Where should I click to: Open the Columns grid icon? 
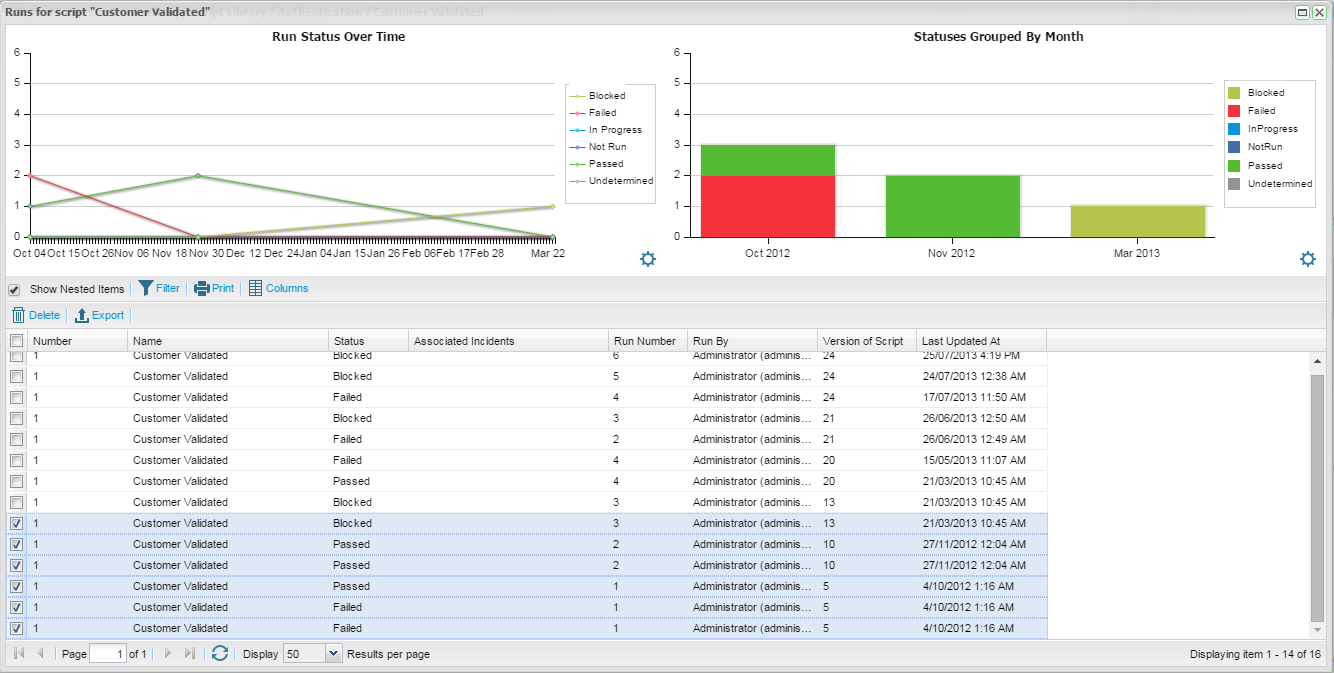point(256,288)
